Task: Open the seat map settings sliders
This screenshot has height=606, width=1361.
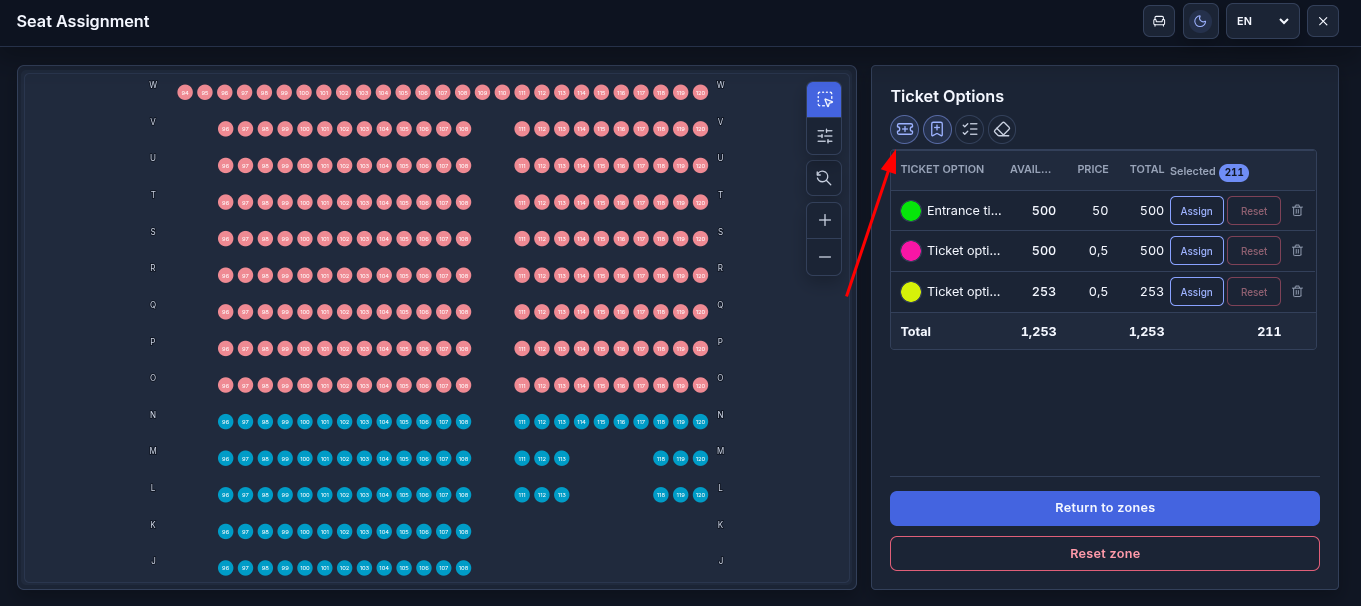Action: click(824, 136)
